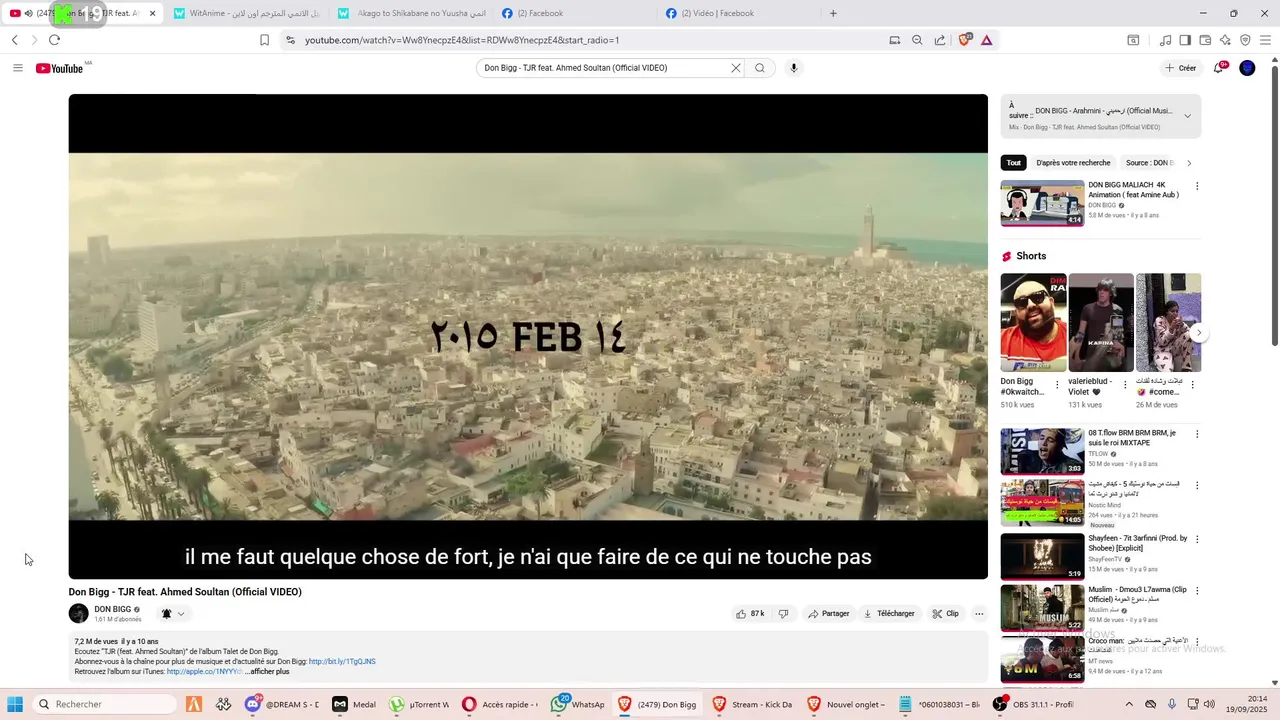Open Brave main hamburger menu

coord(1265,40)
